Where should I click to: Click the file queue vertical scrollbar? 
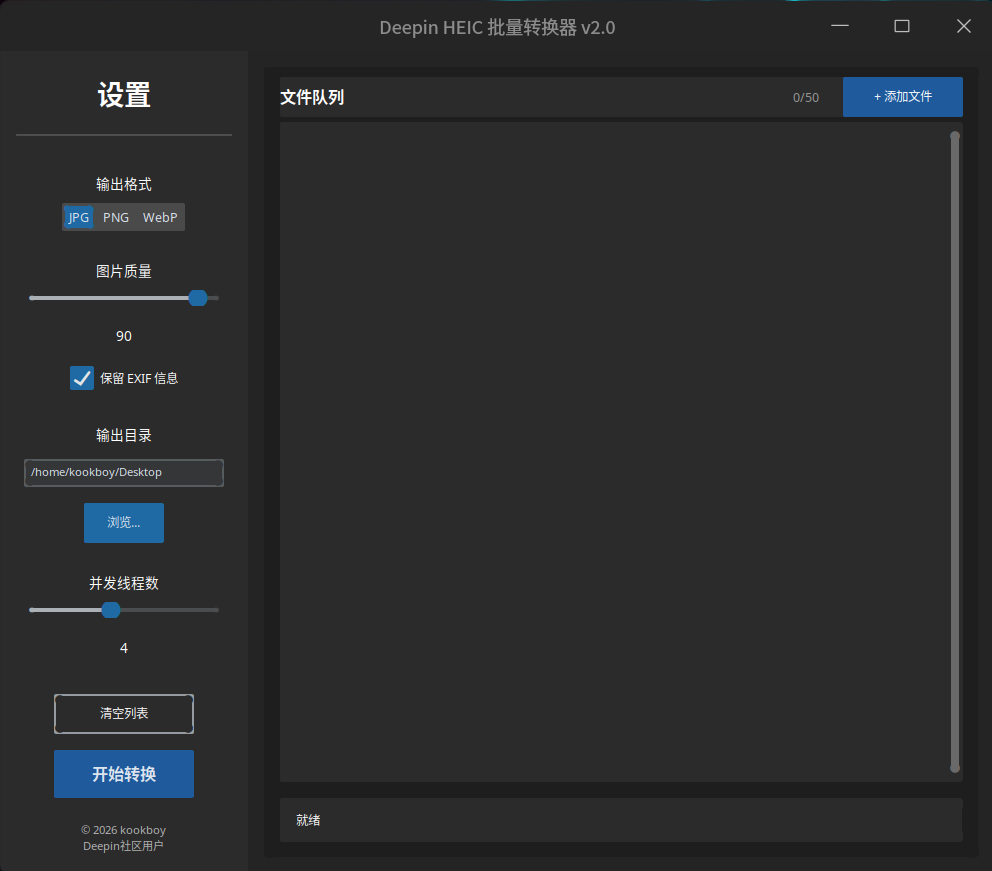tap(955, 452)
